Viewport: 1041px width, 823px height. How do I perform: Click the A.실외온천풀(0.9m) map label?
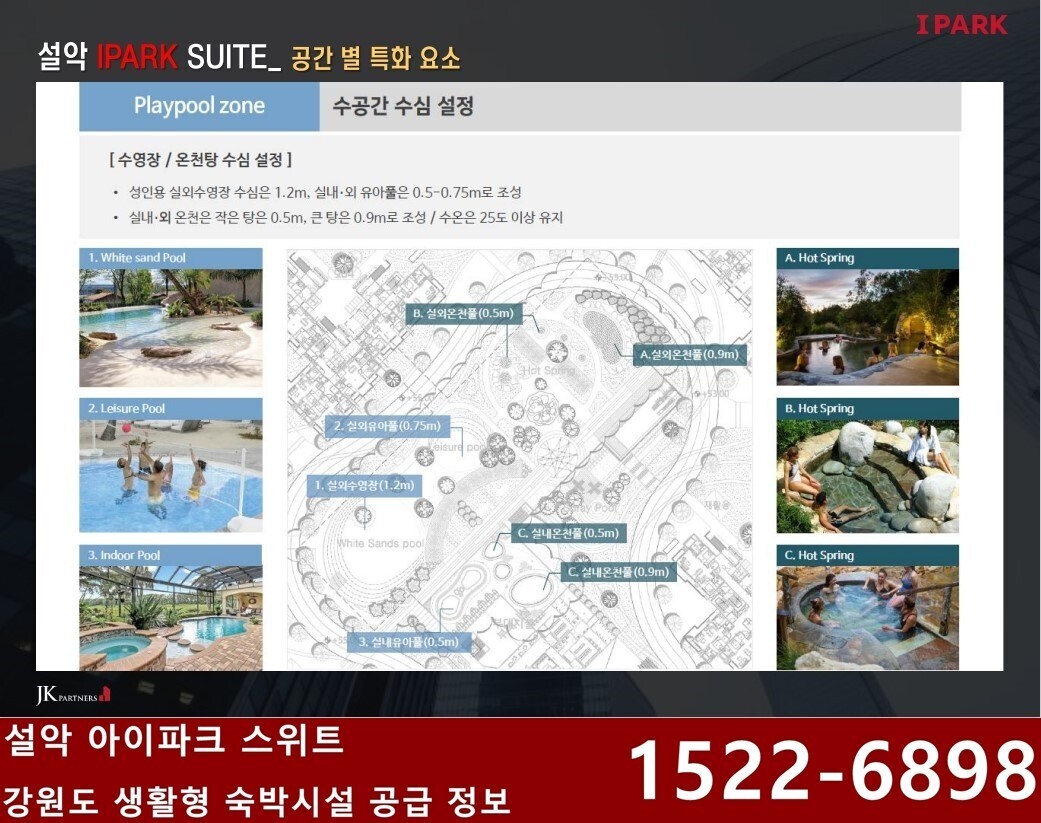coord(689,354)
